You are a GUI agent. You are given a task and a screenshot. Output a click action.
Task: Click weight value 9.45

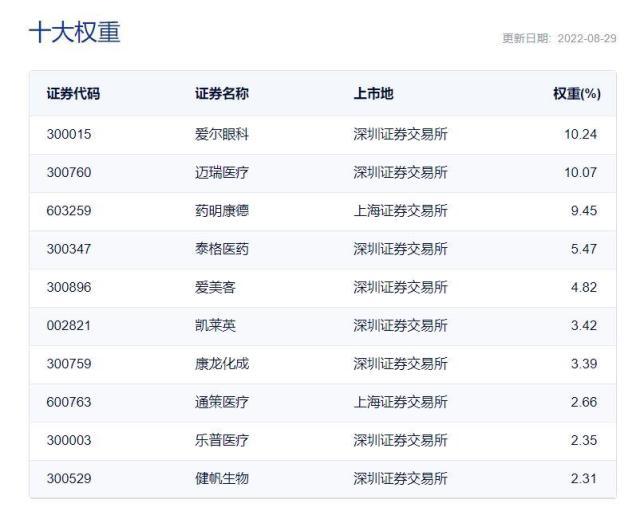[584, 211]
